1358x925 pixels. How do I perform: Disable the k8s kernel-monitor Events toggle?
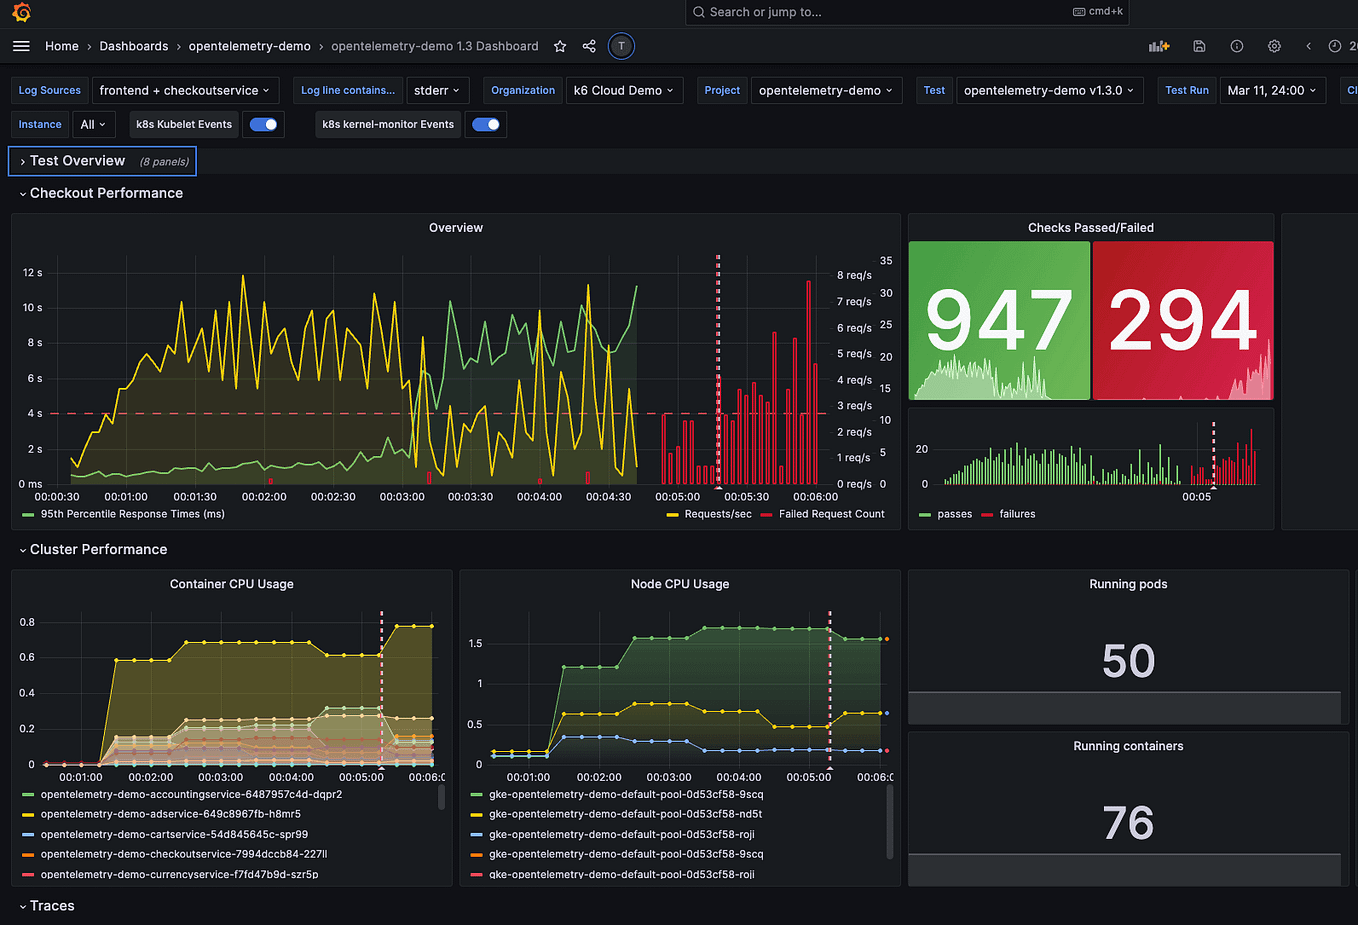[x=486, y=124]
